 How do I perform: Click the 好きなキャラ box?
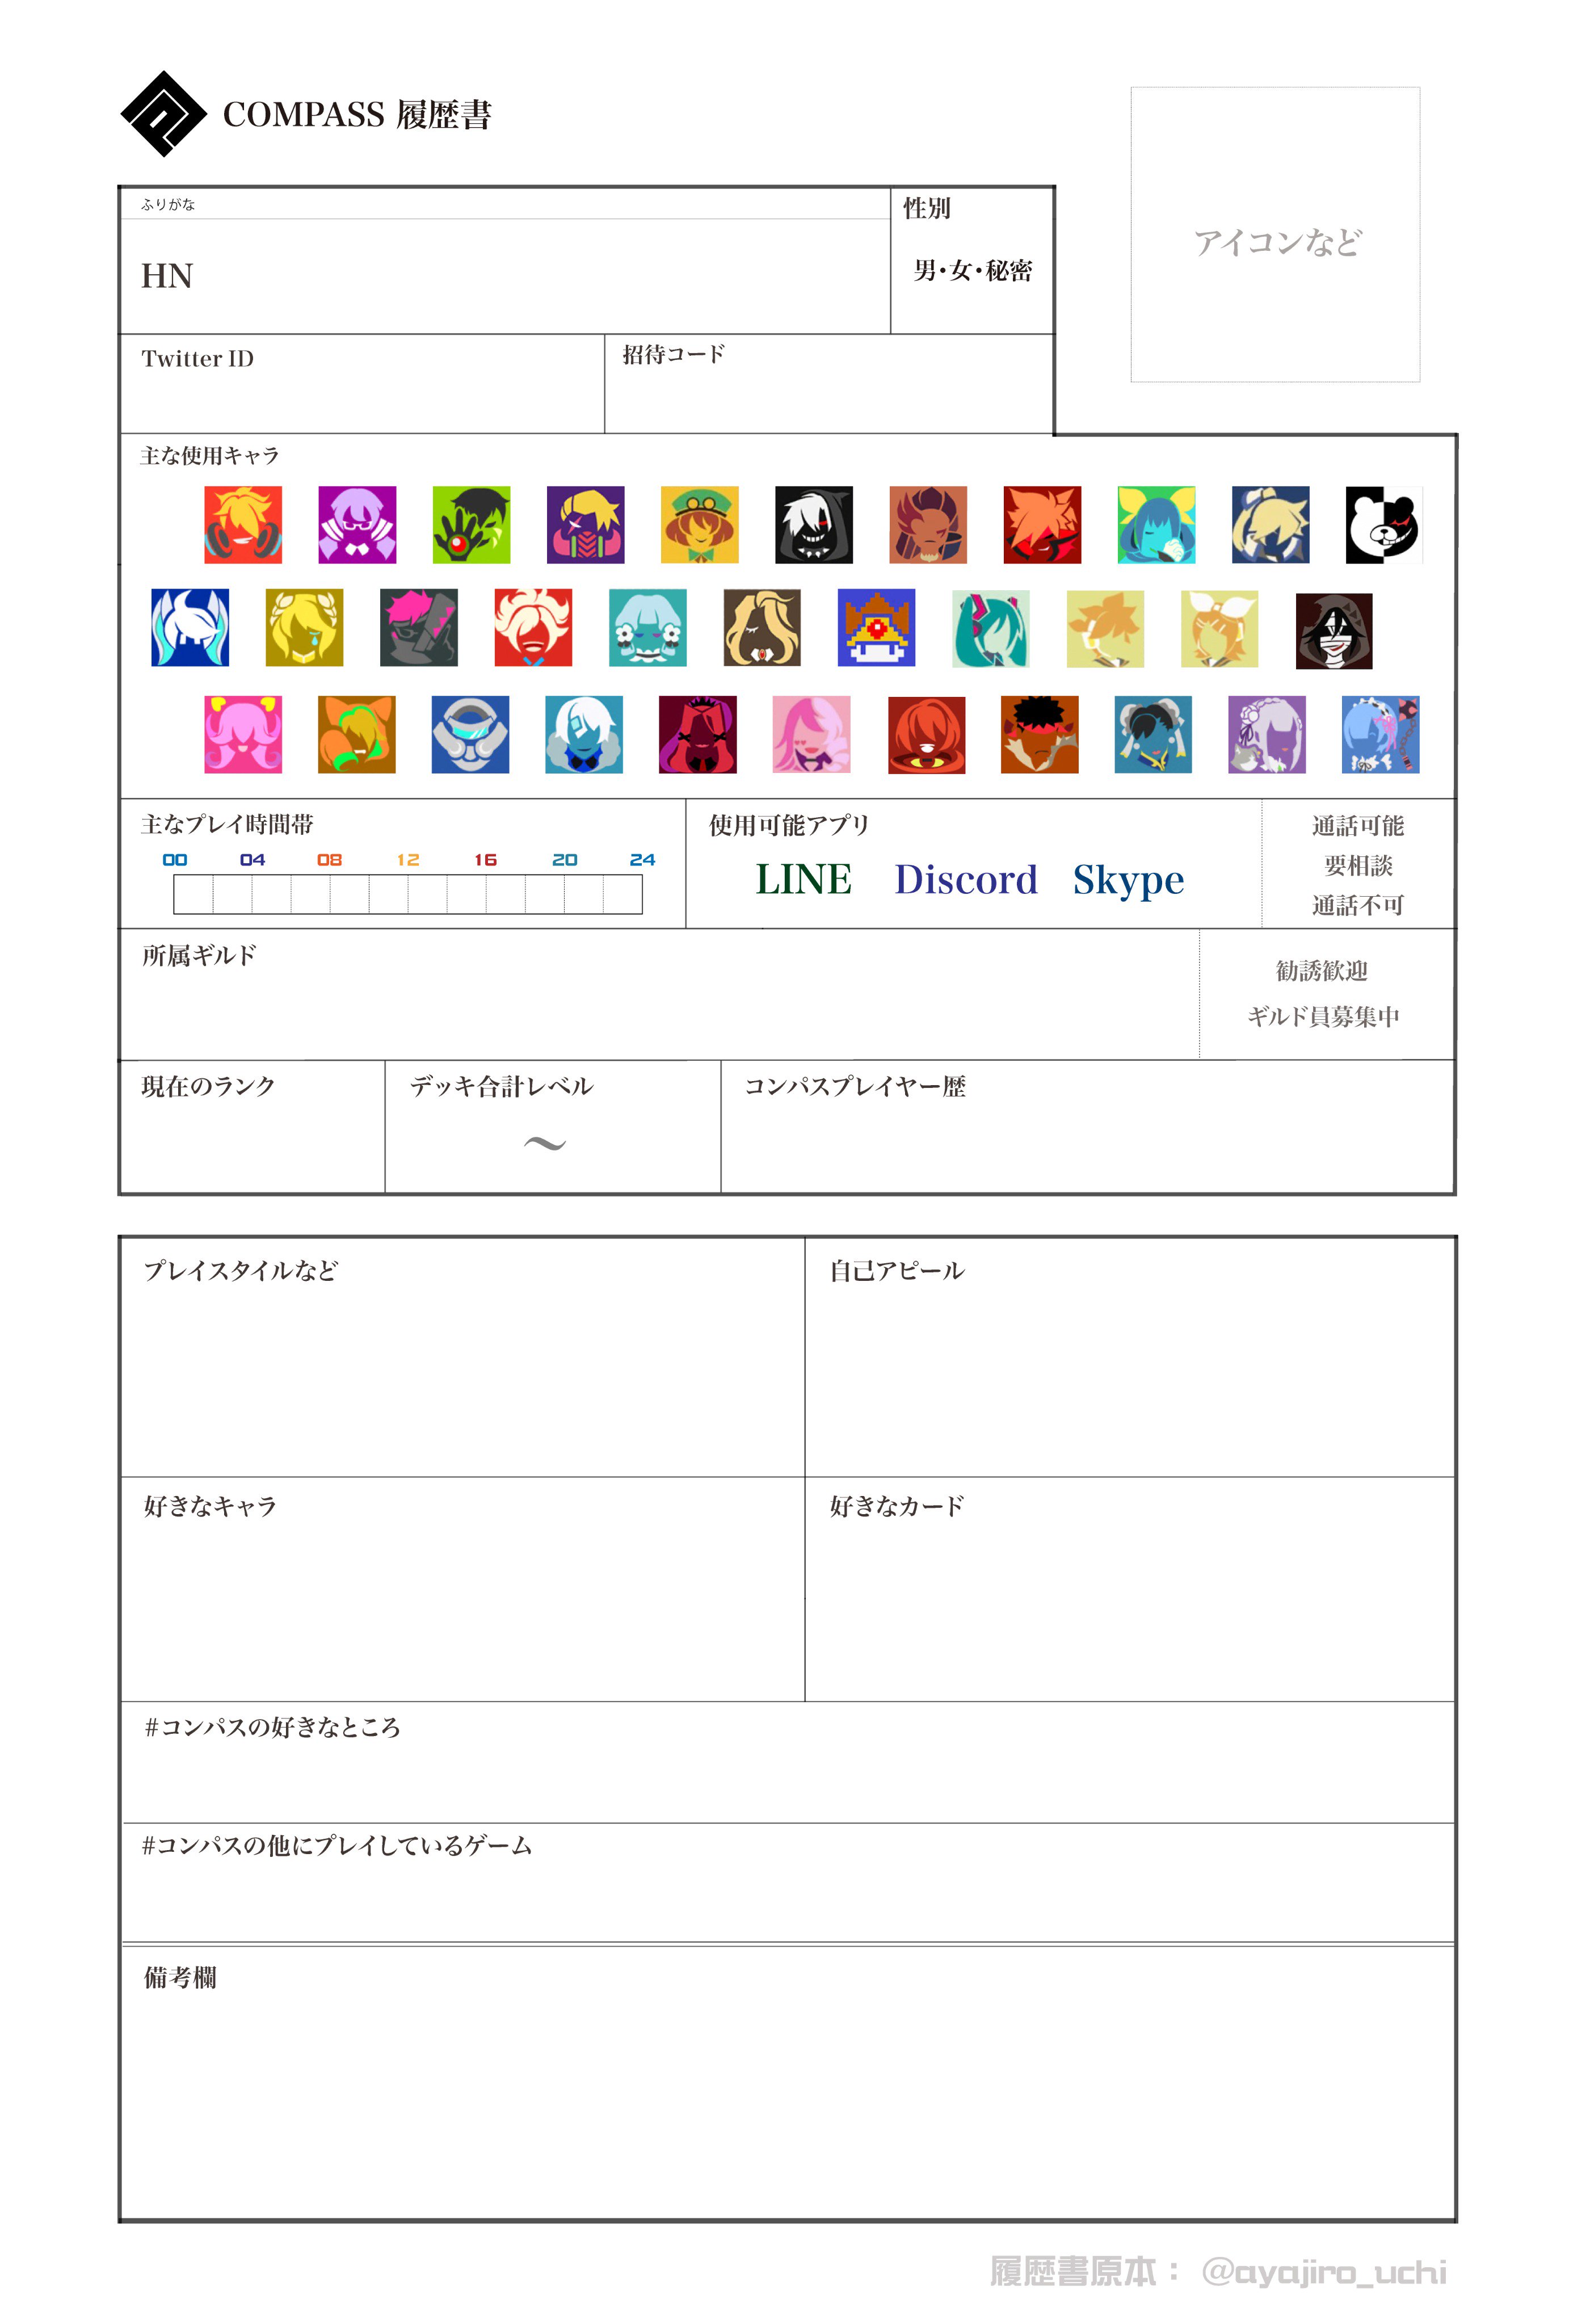pos(462,1589)
